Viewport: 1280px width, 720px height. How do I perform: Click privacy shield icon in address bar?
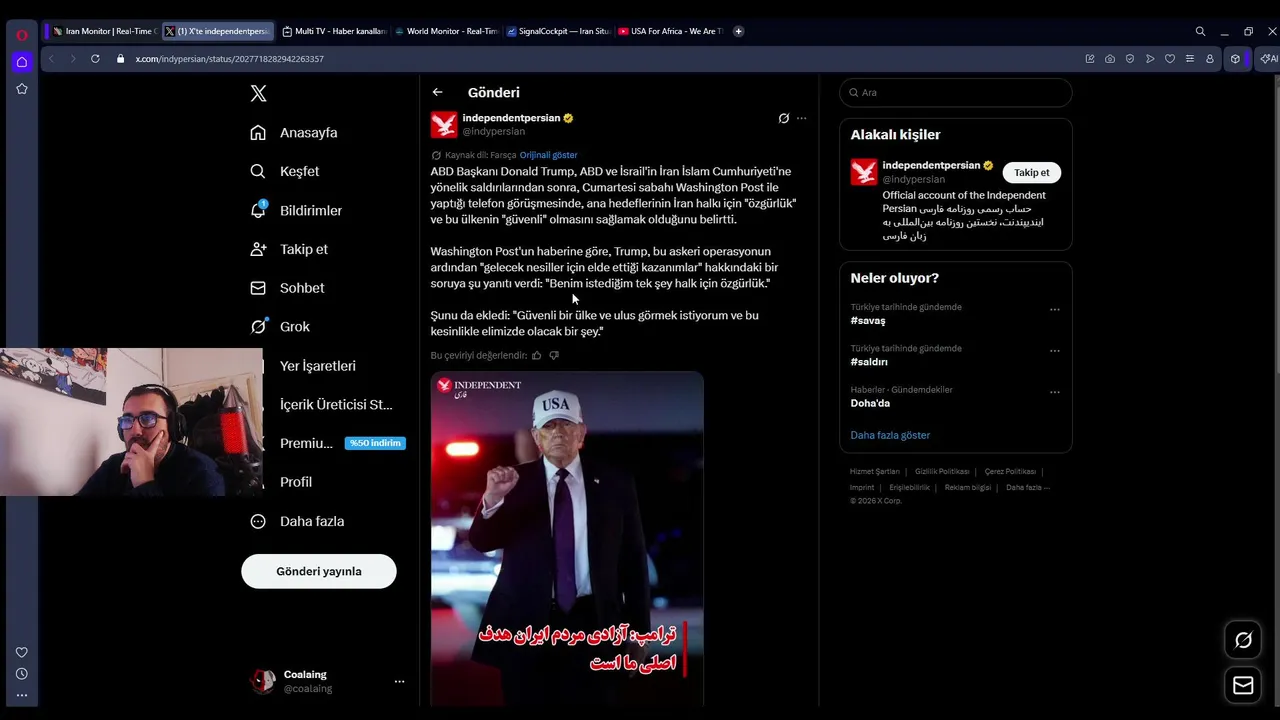point(1130,59)
